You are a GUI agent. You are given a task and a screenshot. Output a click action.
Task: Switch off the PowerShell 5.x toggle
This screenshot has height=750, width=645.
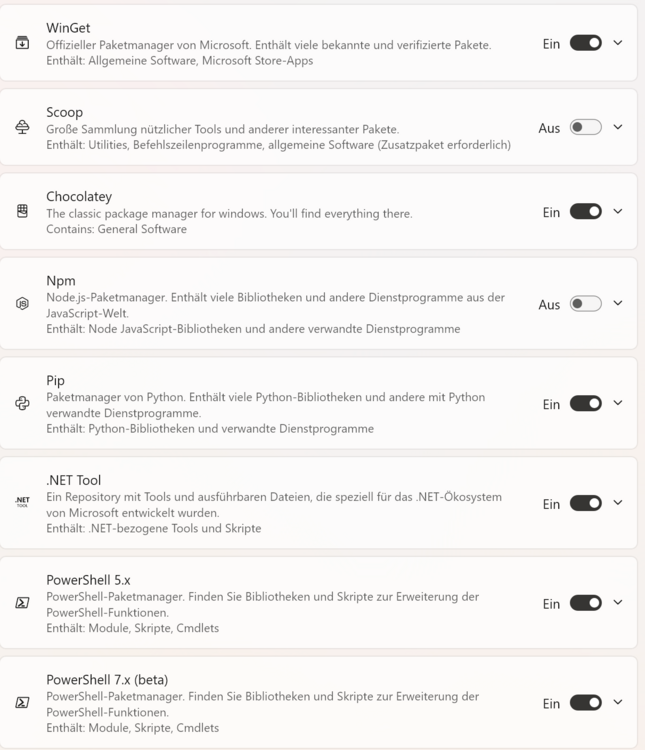[x=585, y=603]
